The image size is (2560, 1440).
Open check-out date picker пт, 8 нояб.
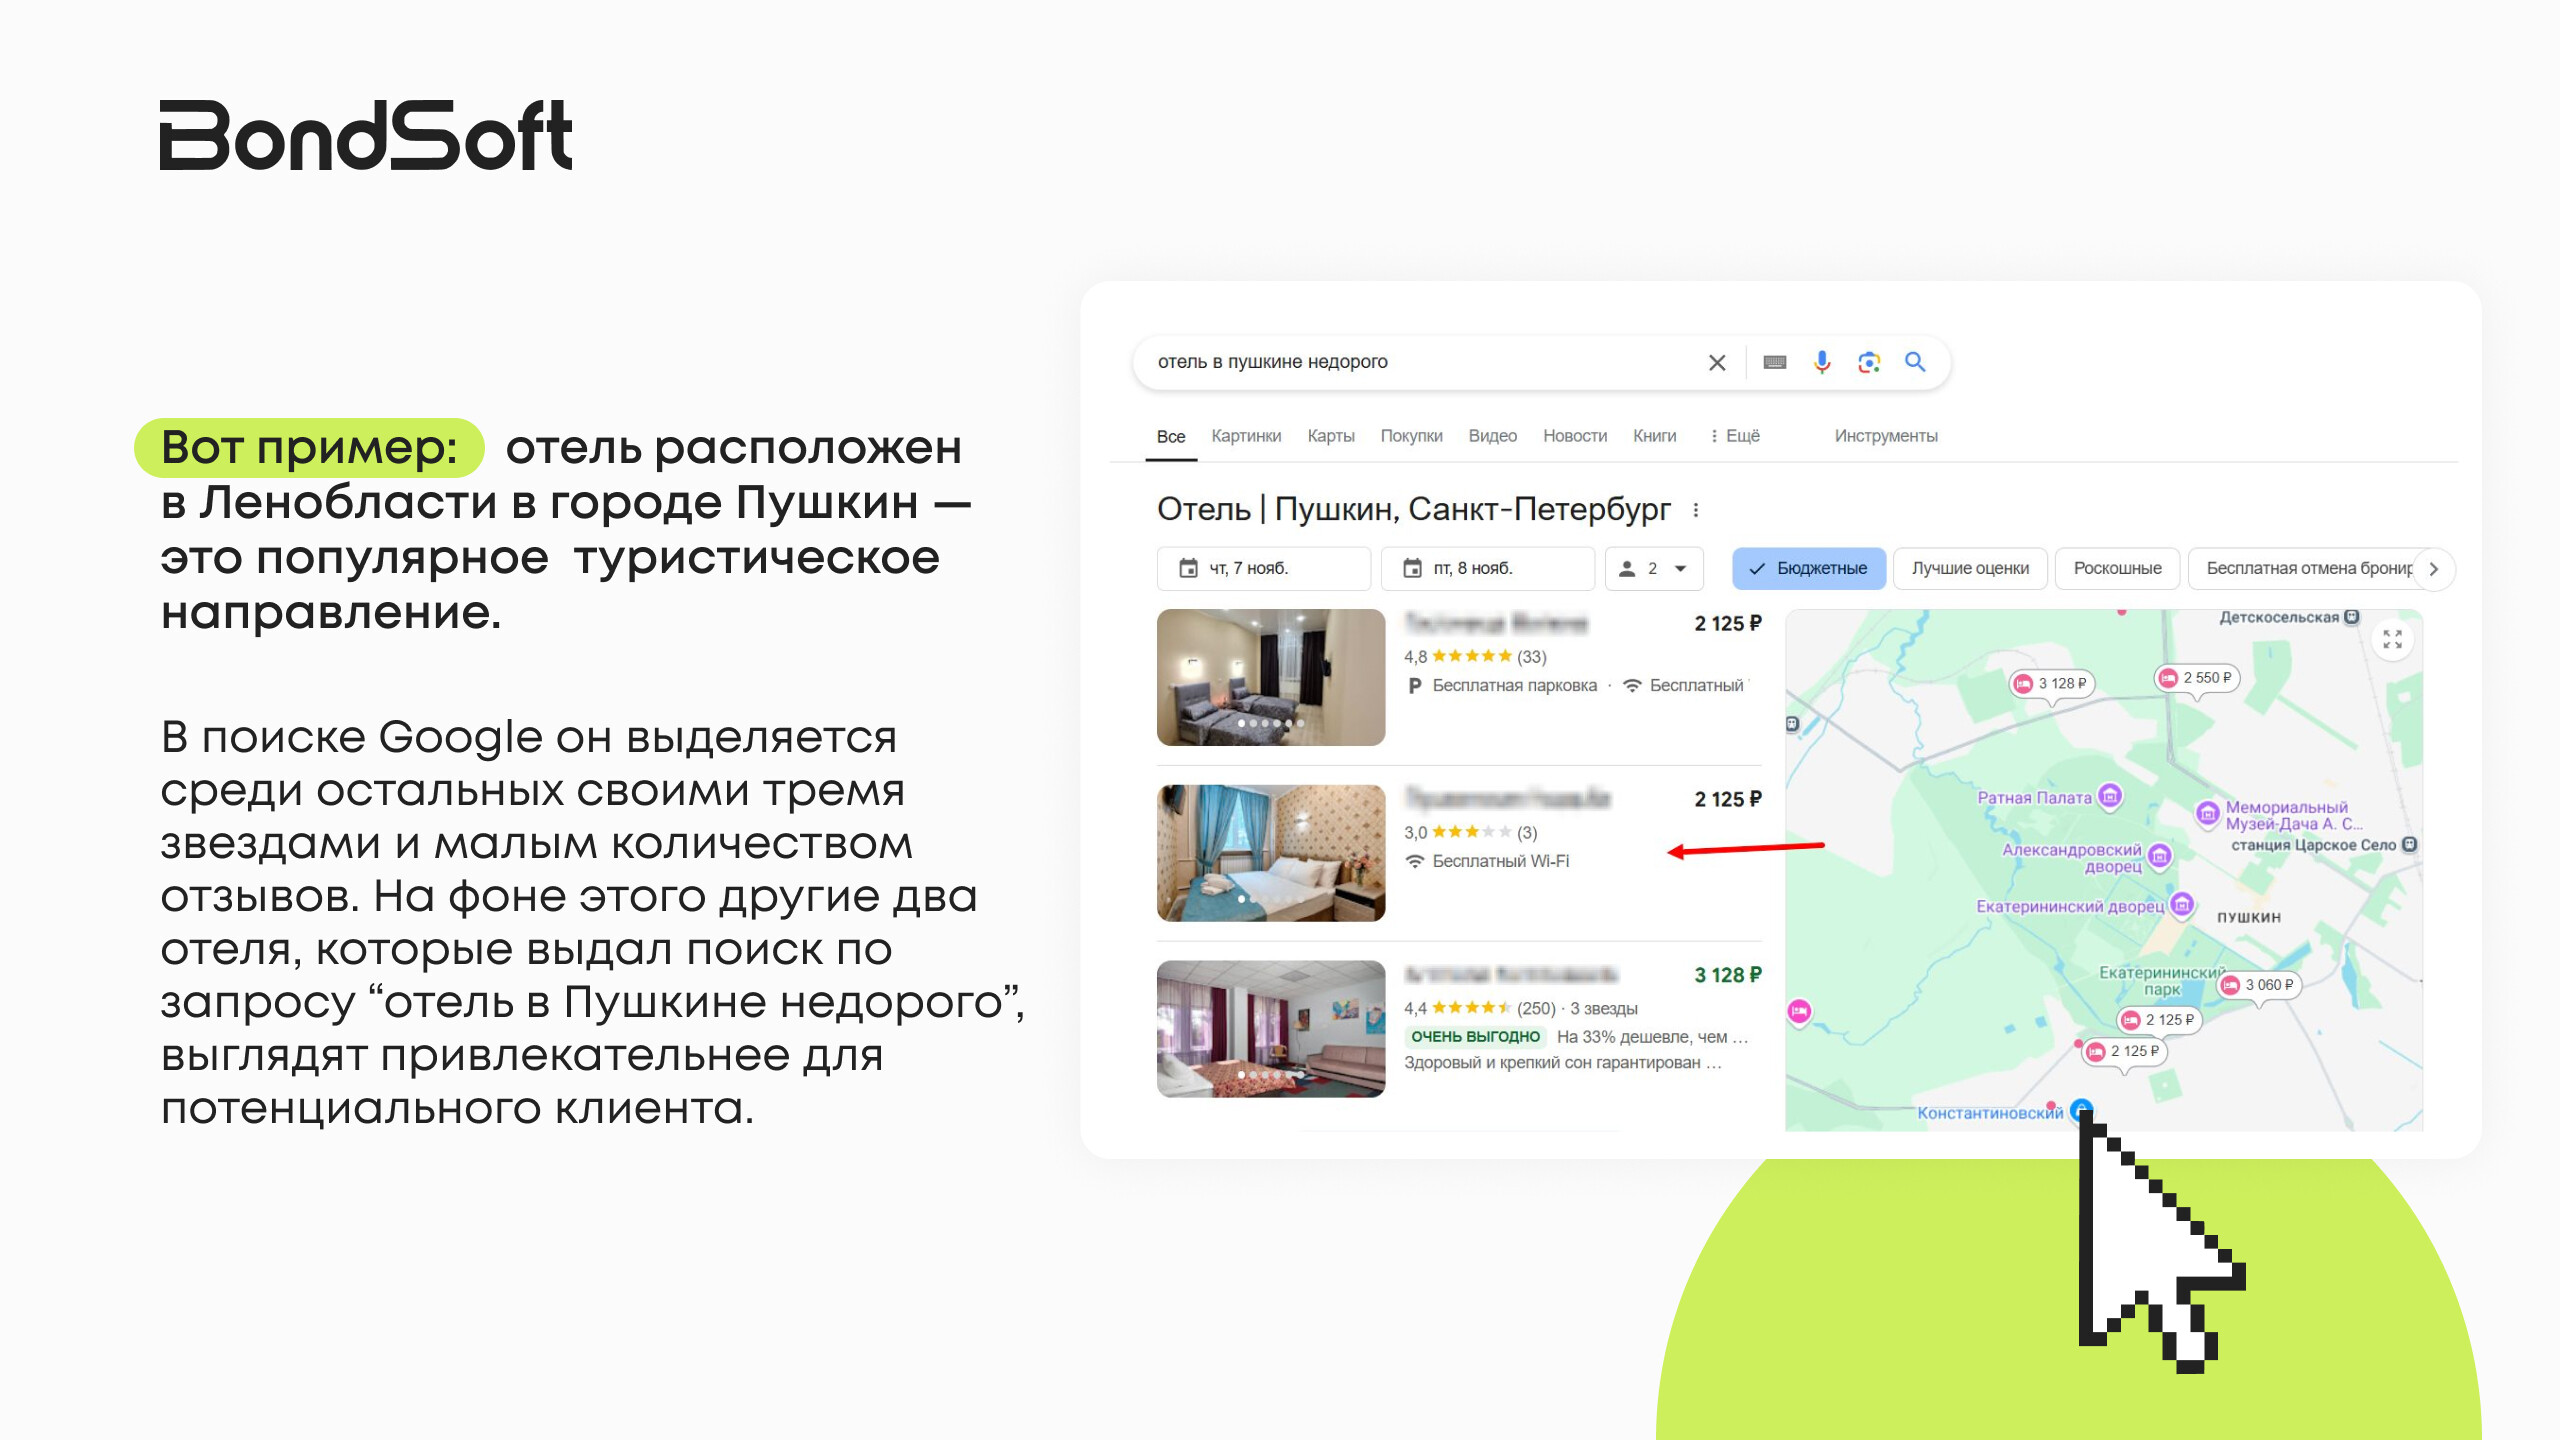(1487, 568)
